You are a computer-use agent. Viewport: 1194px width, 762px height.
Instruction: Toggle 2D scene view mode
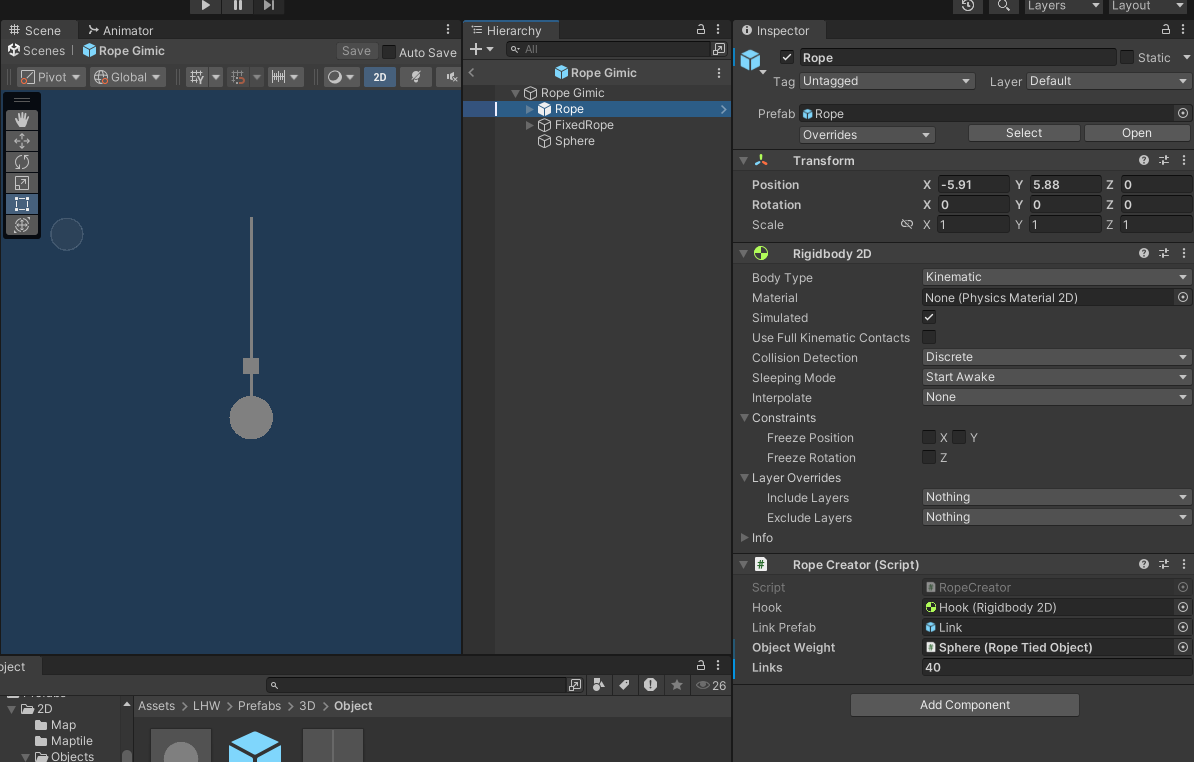(379, 77)
